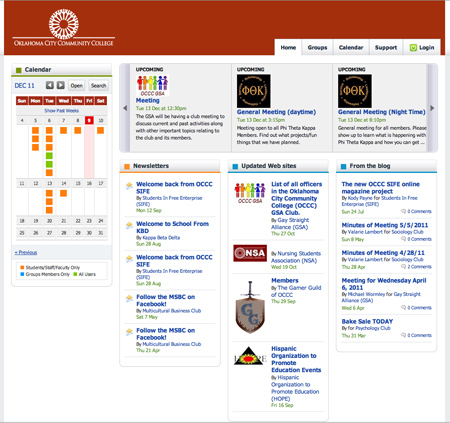Viewport: 450px width, 423px height.
Task: Click 0 Comments for OCCC SIFE magazine post
Action: [x=419, y=211]
